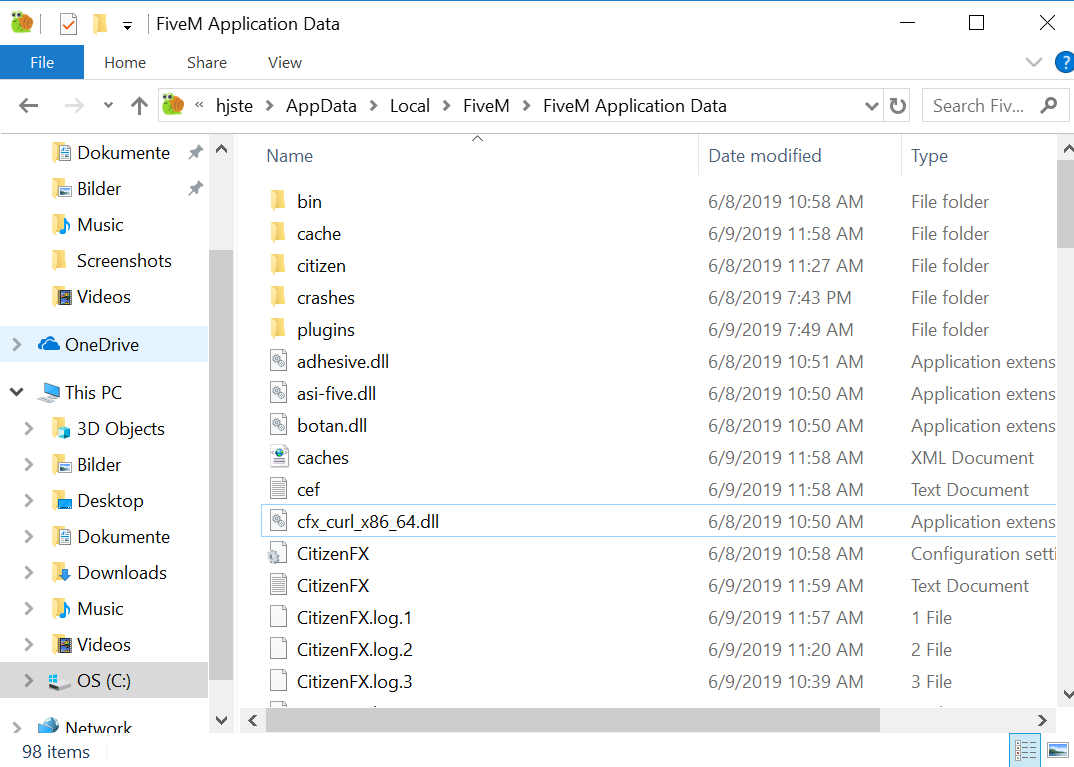
Task: Go back to the previous folder
Action: [29, 105]
